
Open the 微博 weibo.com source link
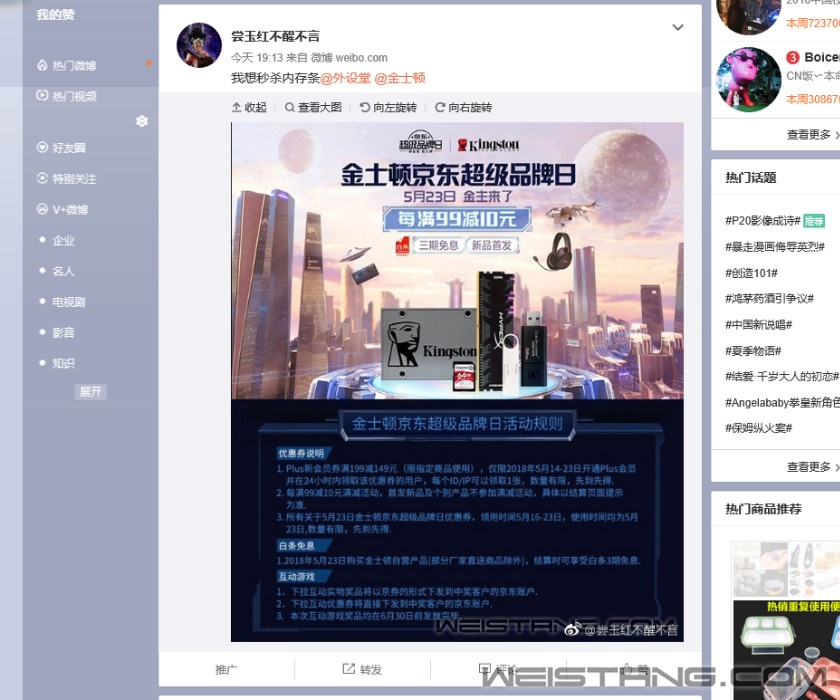349,57
